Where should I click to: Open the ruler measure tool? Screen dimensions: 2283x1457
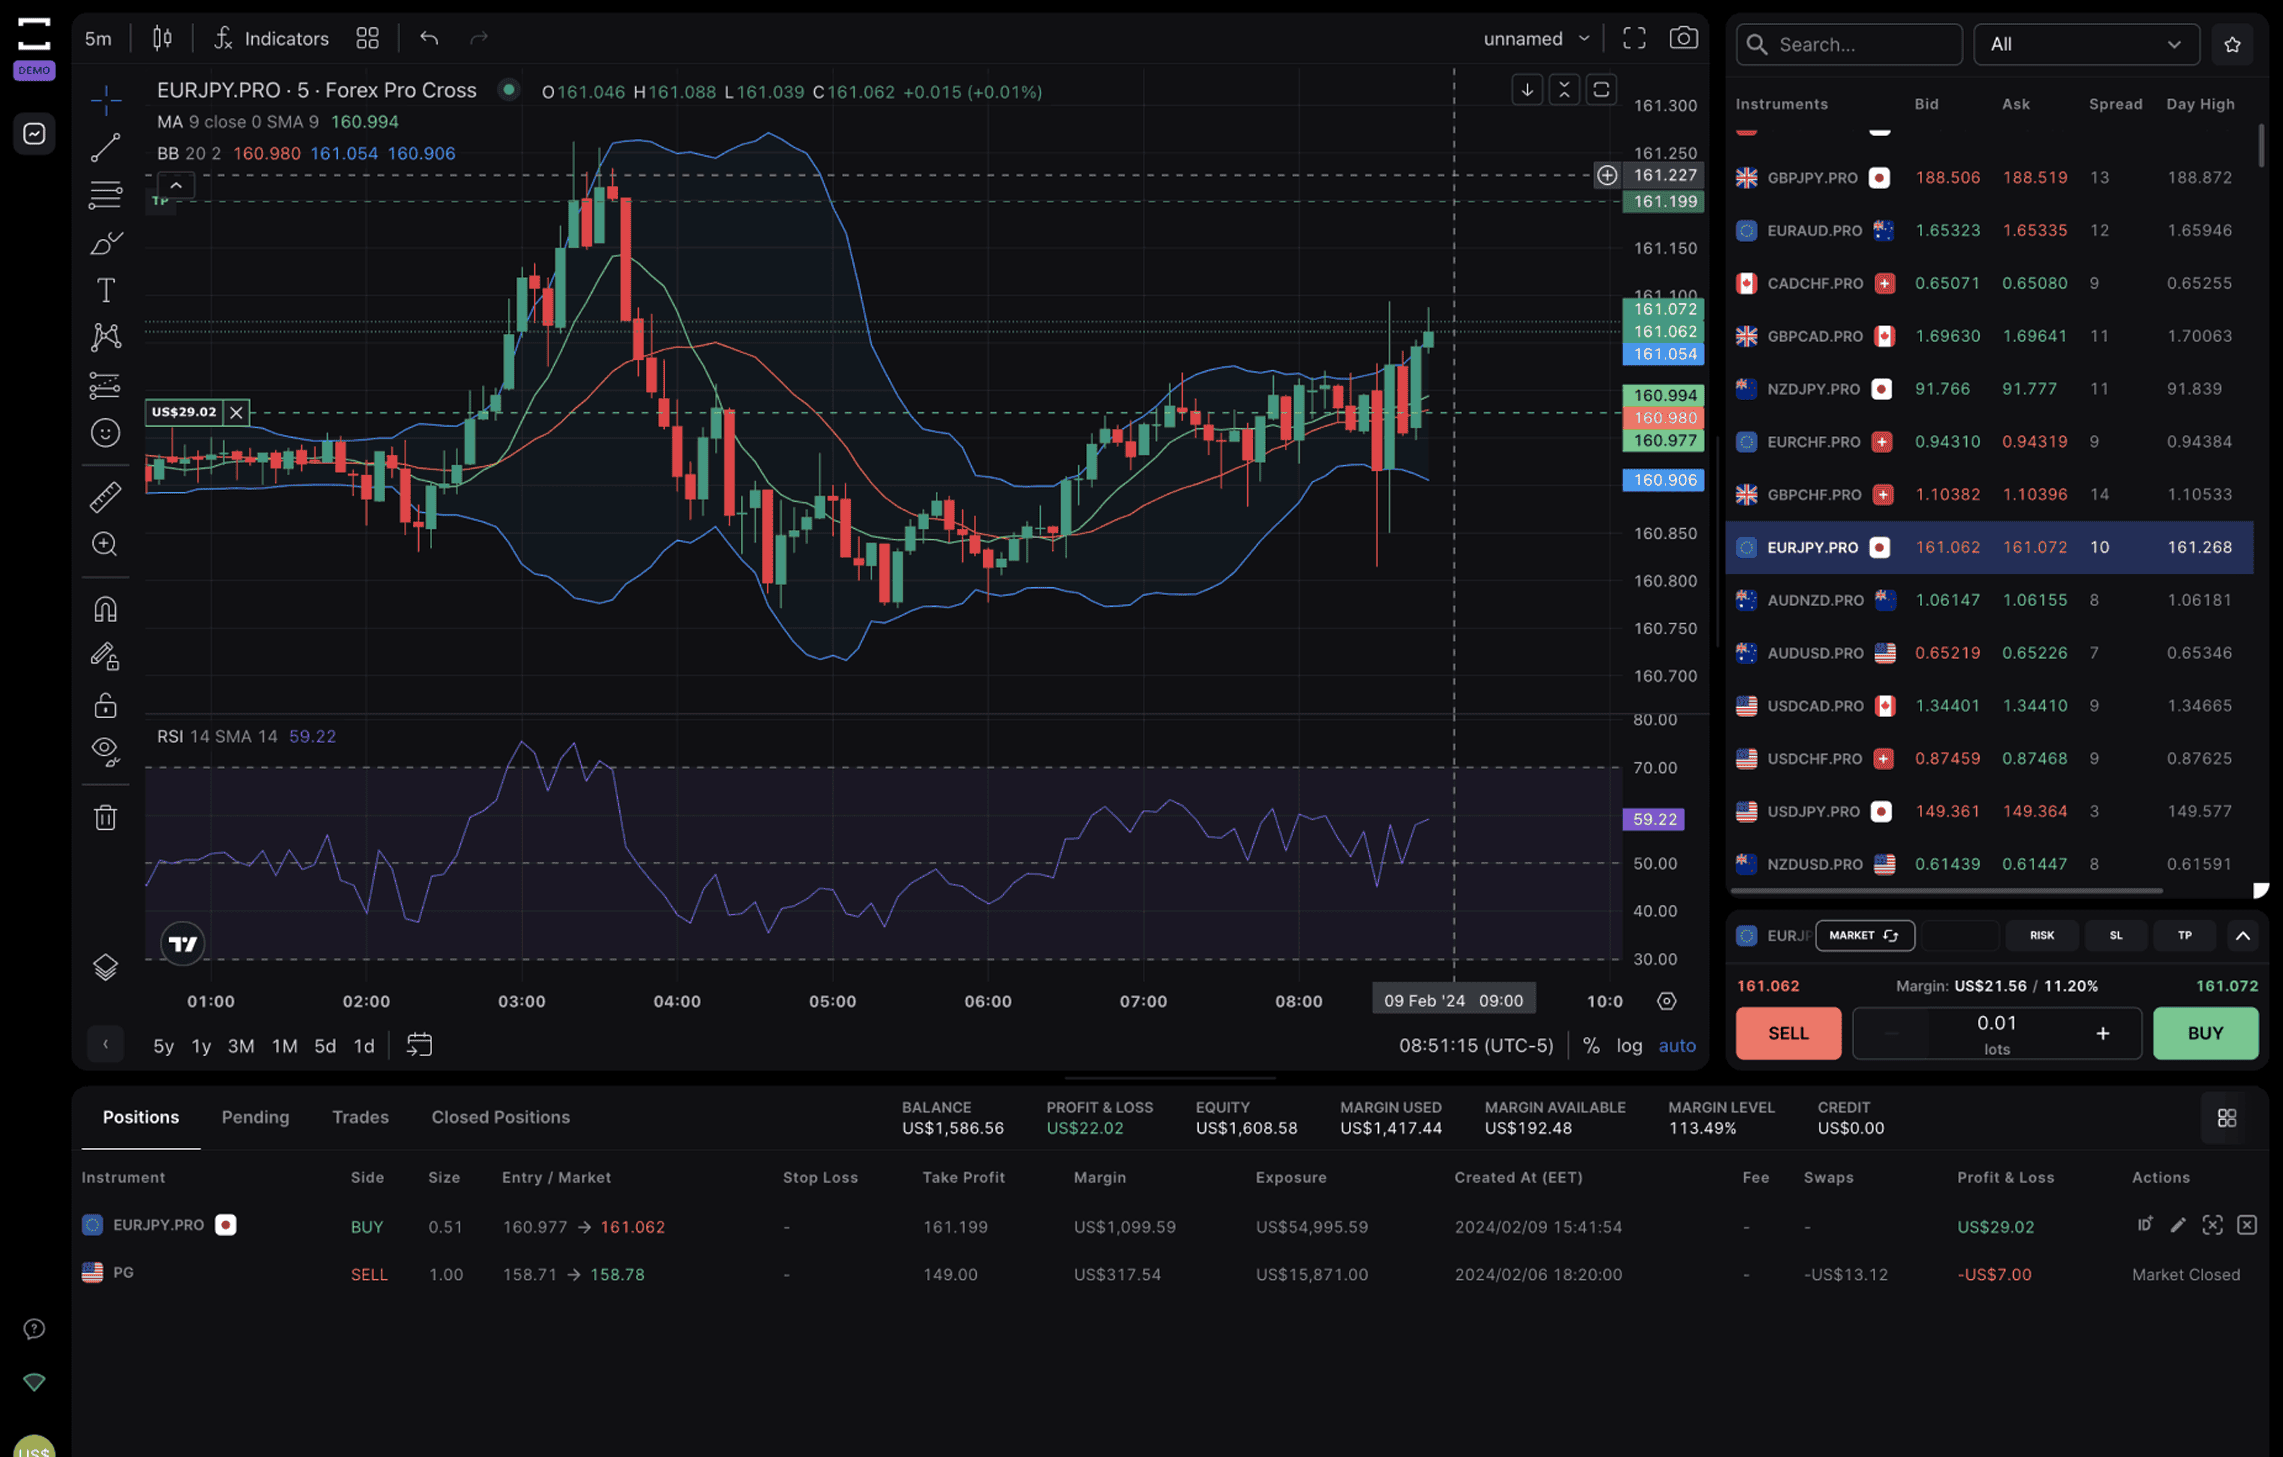pyautogui.click(x=105, y=496)
